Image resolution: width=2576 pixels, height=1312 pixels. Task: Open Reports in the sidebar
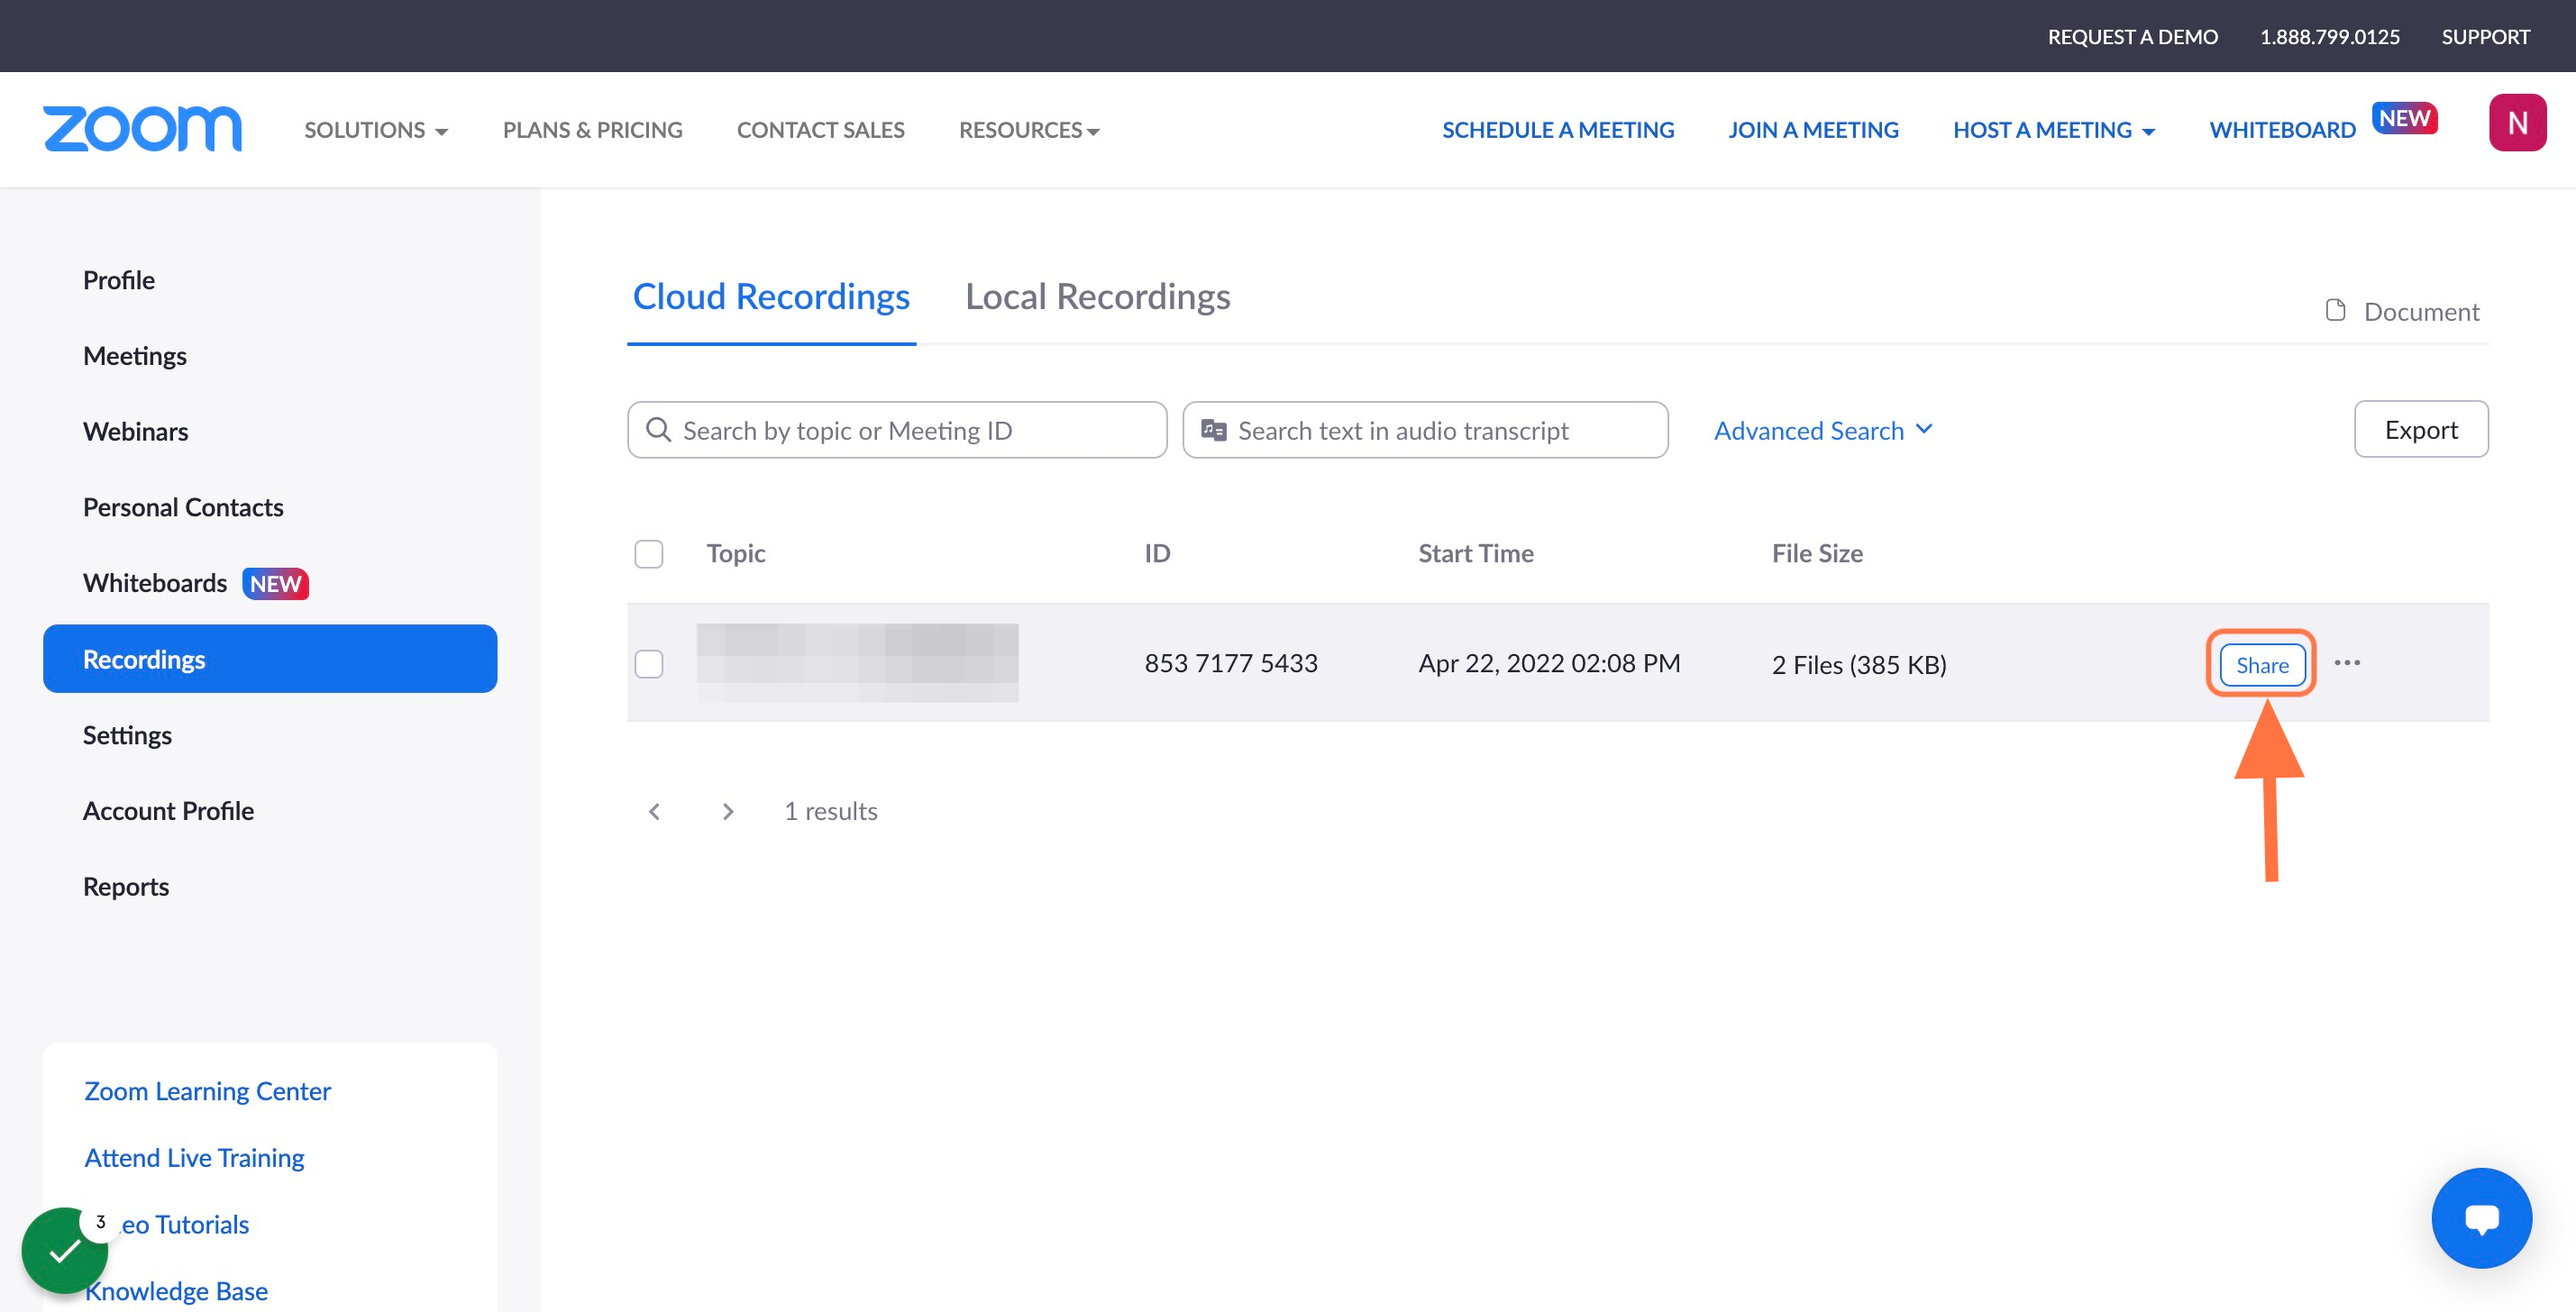coord(126,887)
